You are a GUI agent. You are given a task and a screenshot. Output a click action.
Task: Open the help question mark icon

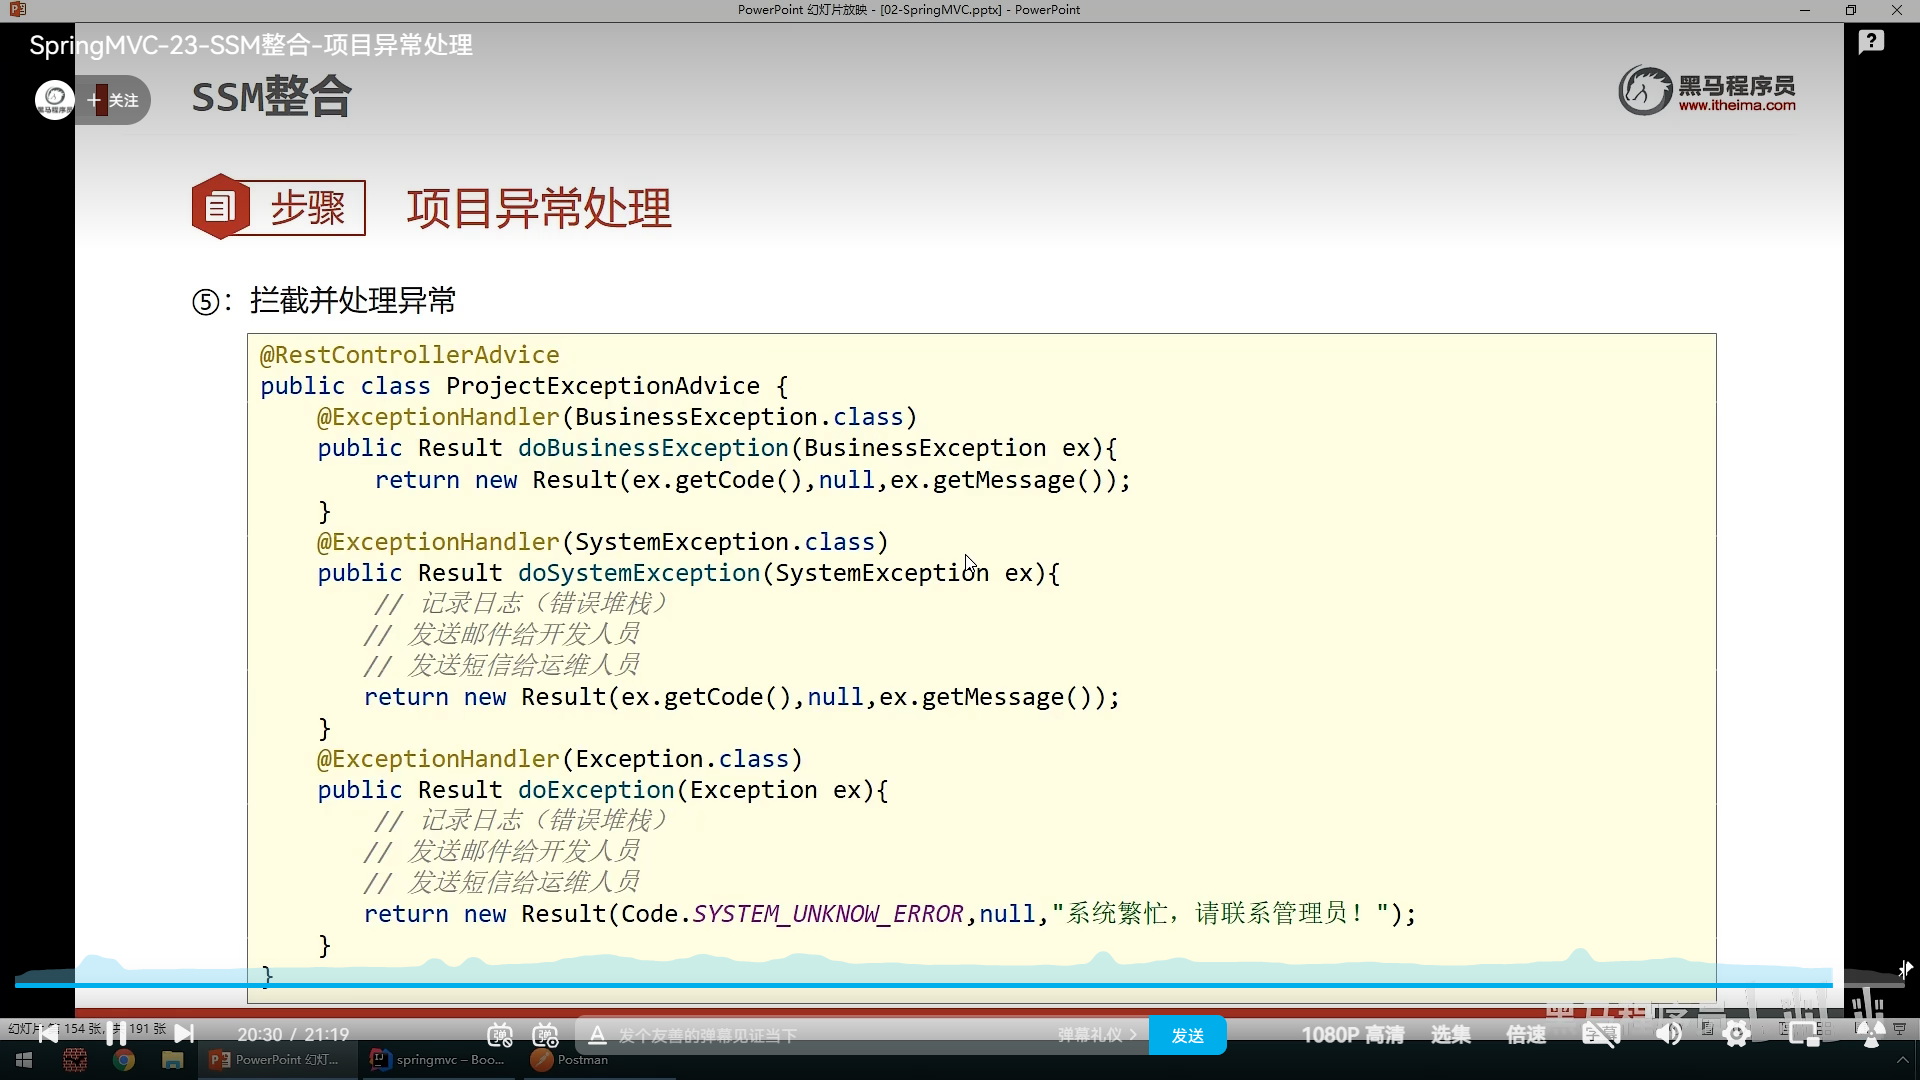[1871, 42]
